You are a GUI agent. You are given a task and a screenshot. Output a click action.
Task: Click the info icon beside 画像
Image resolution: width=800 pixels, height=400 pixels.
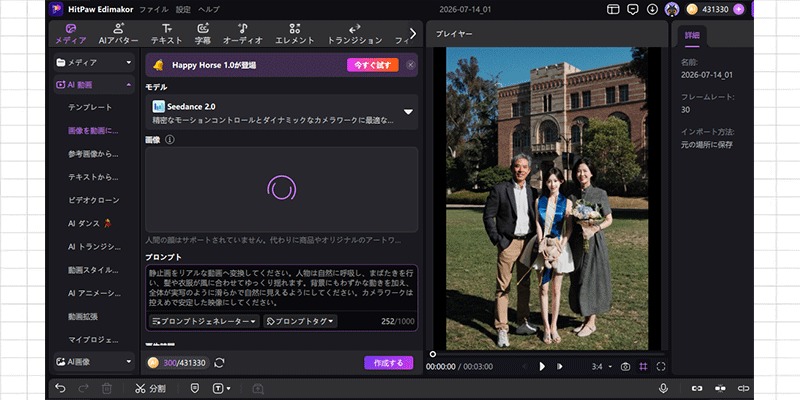[x=170, y=139]
